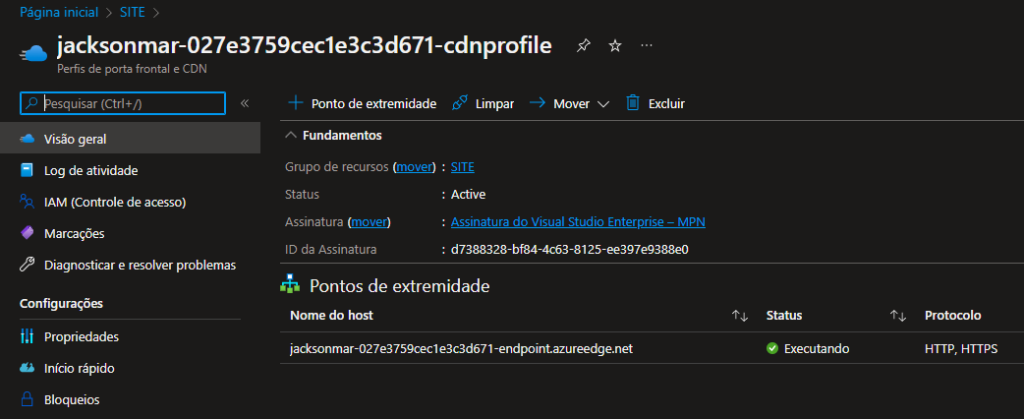Click the Nome do host column header
The height and width of the screenshot is (419, 1024).
tap(331, 315)
